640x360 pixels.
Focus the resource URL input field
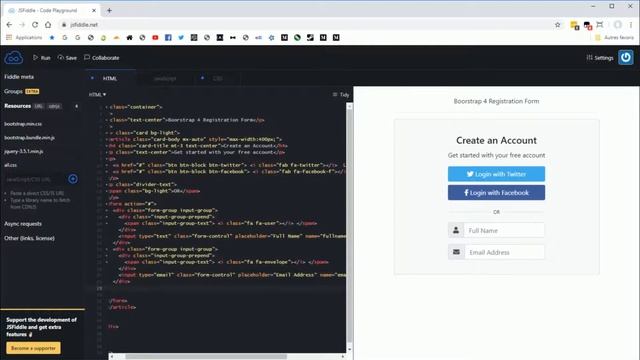(34, 179)
